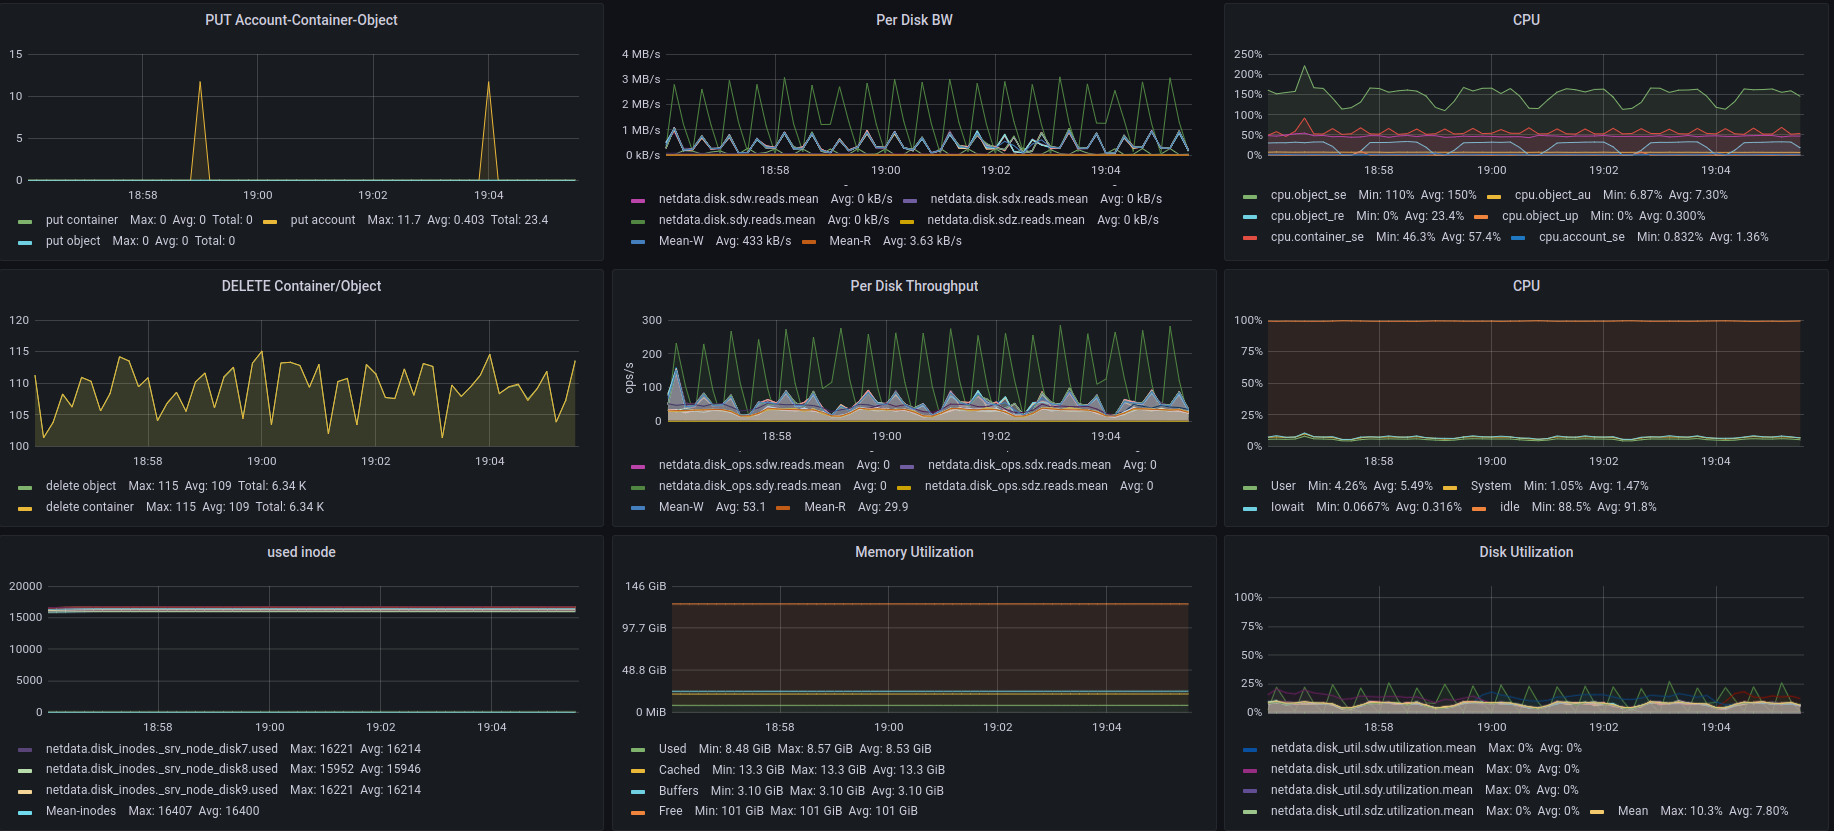Toggle the put account legend series
Screen dimensions: 1834x831
[x=322, y=220]
